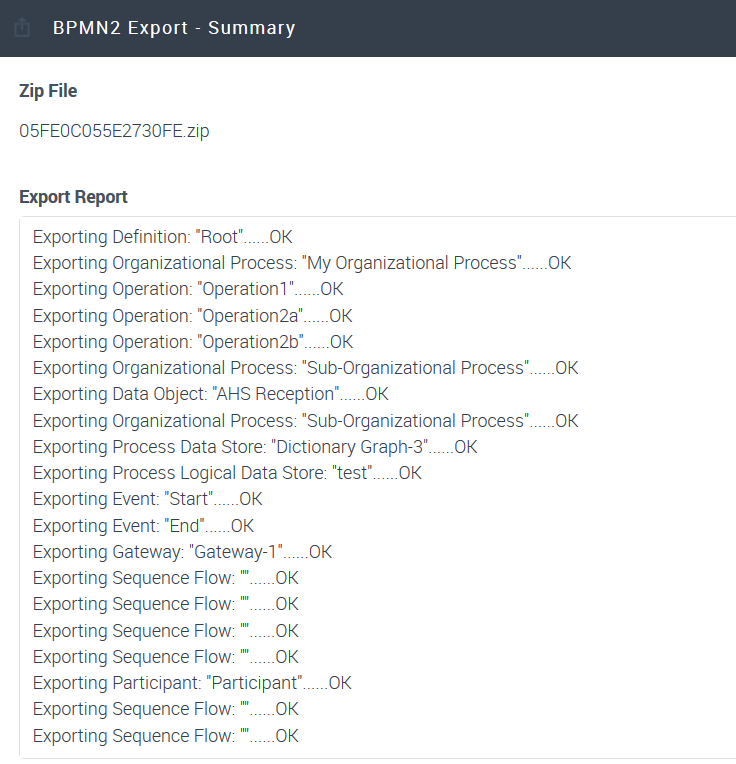Image resolution: width=736 pixels, height=764 pixels.
Task: Click the Gateway "Gateway-1" export line
Action: 182,552
